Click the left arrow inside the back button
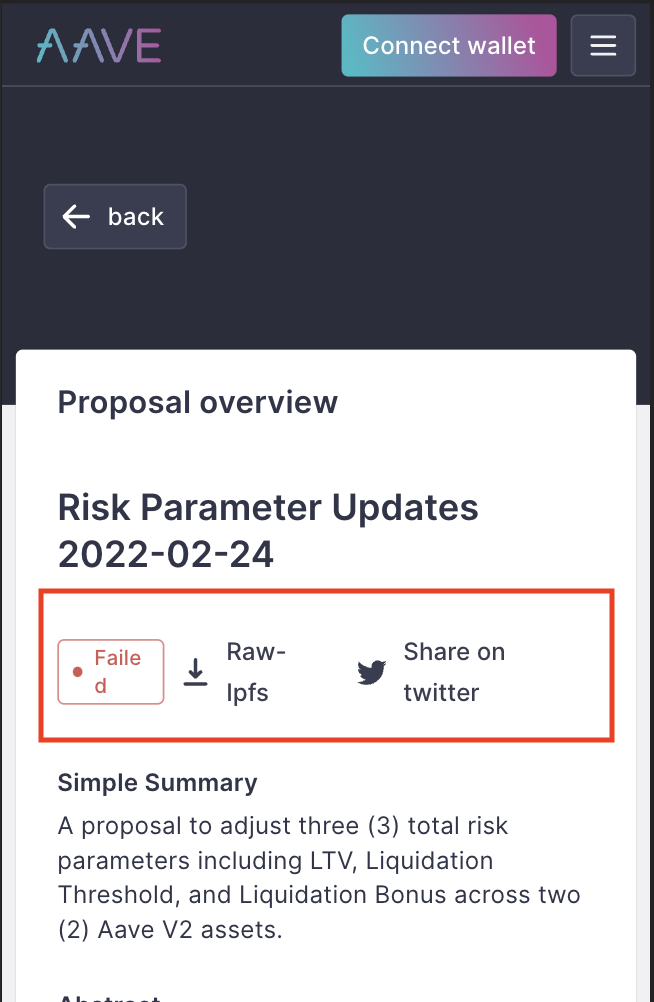654x1002 pixels. [75, 216]
